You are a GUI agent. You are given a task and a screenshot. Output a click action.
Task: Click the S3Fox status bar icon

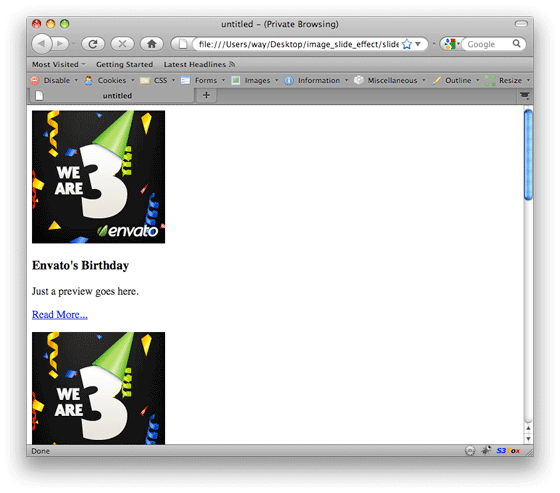pyautogui.click(x=508, y=451)
